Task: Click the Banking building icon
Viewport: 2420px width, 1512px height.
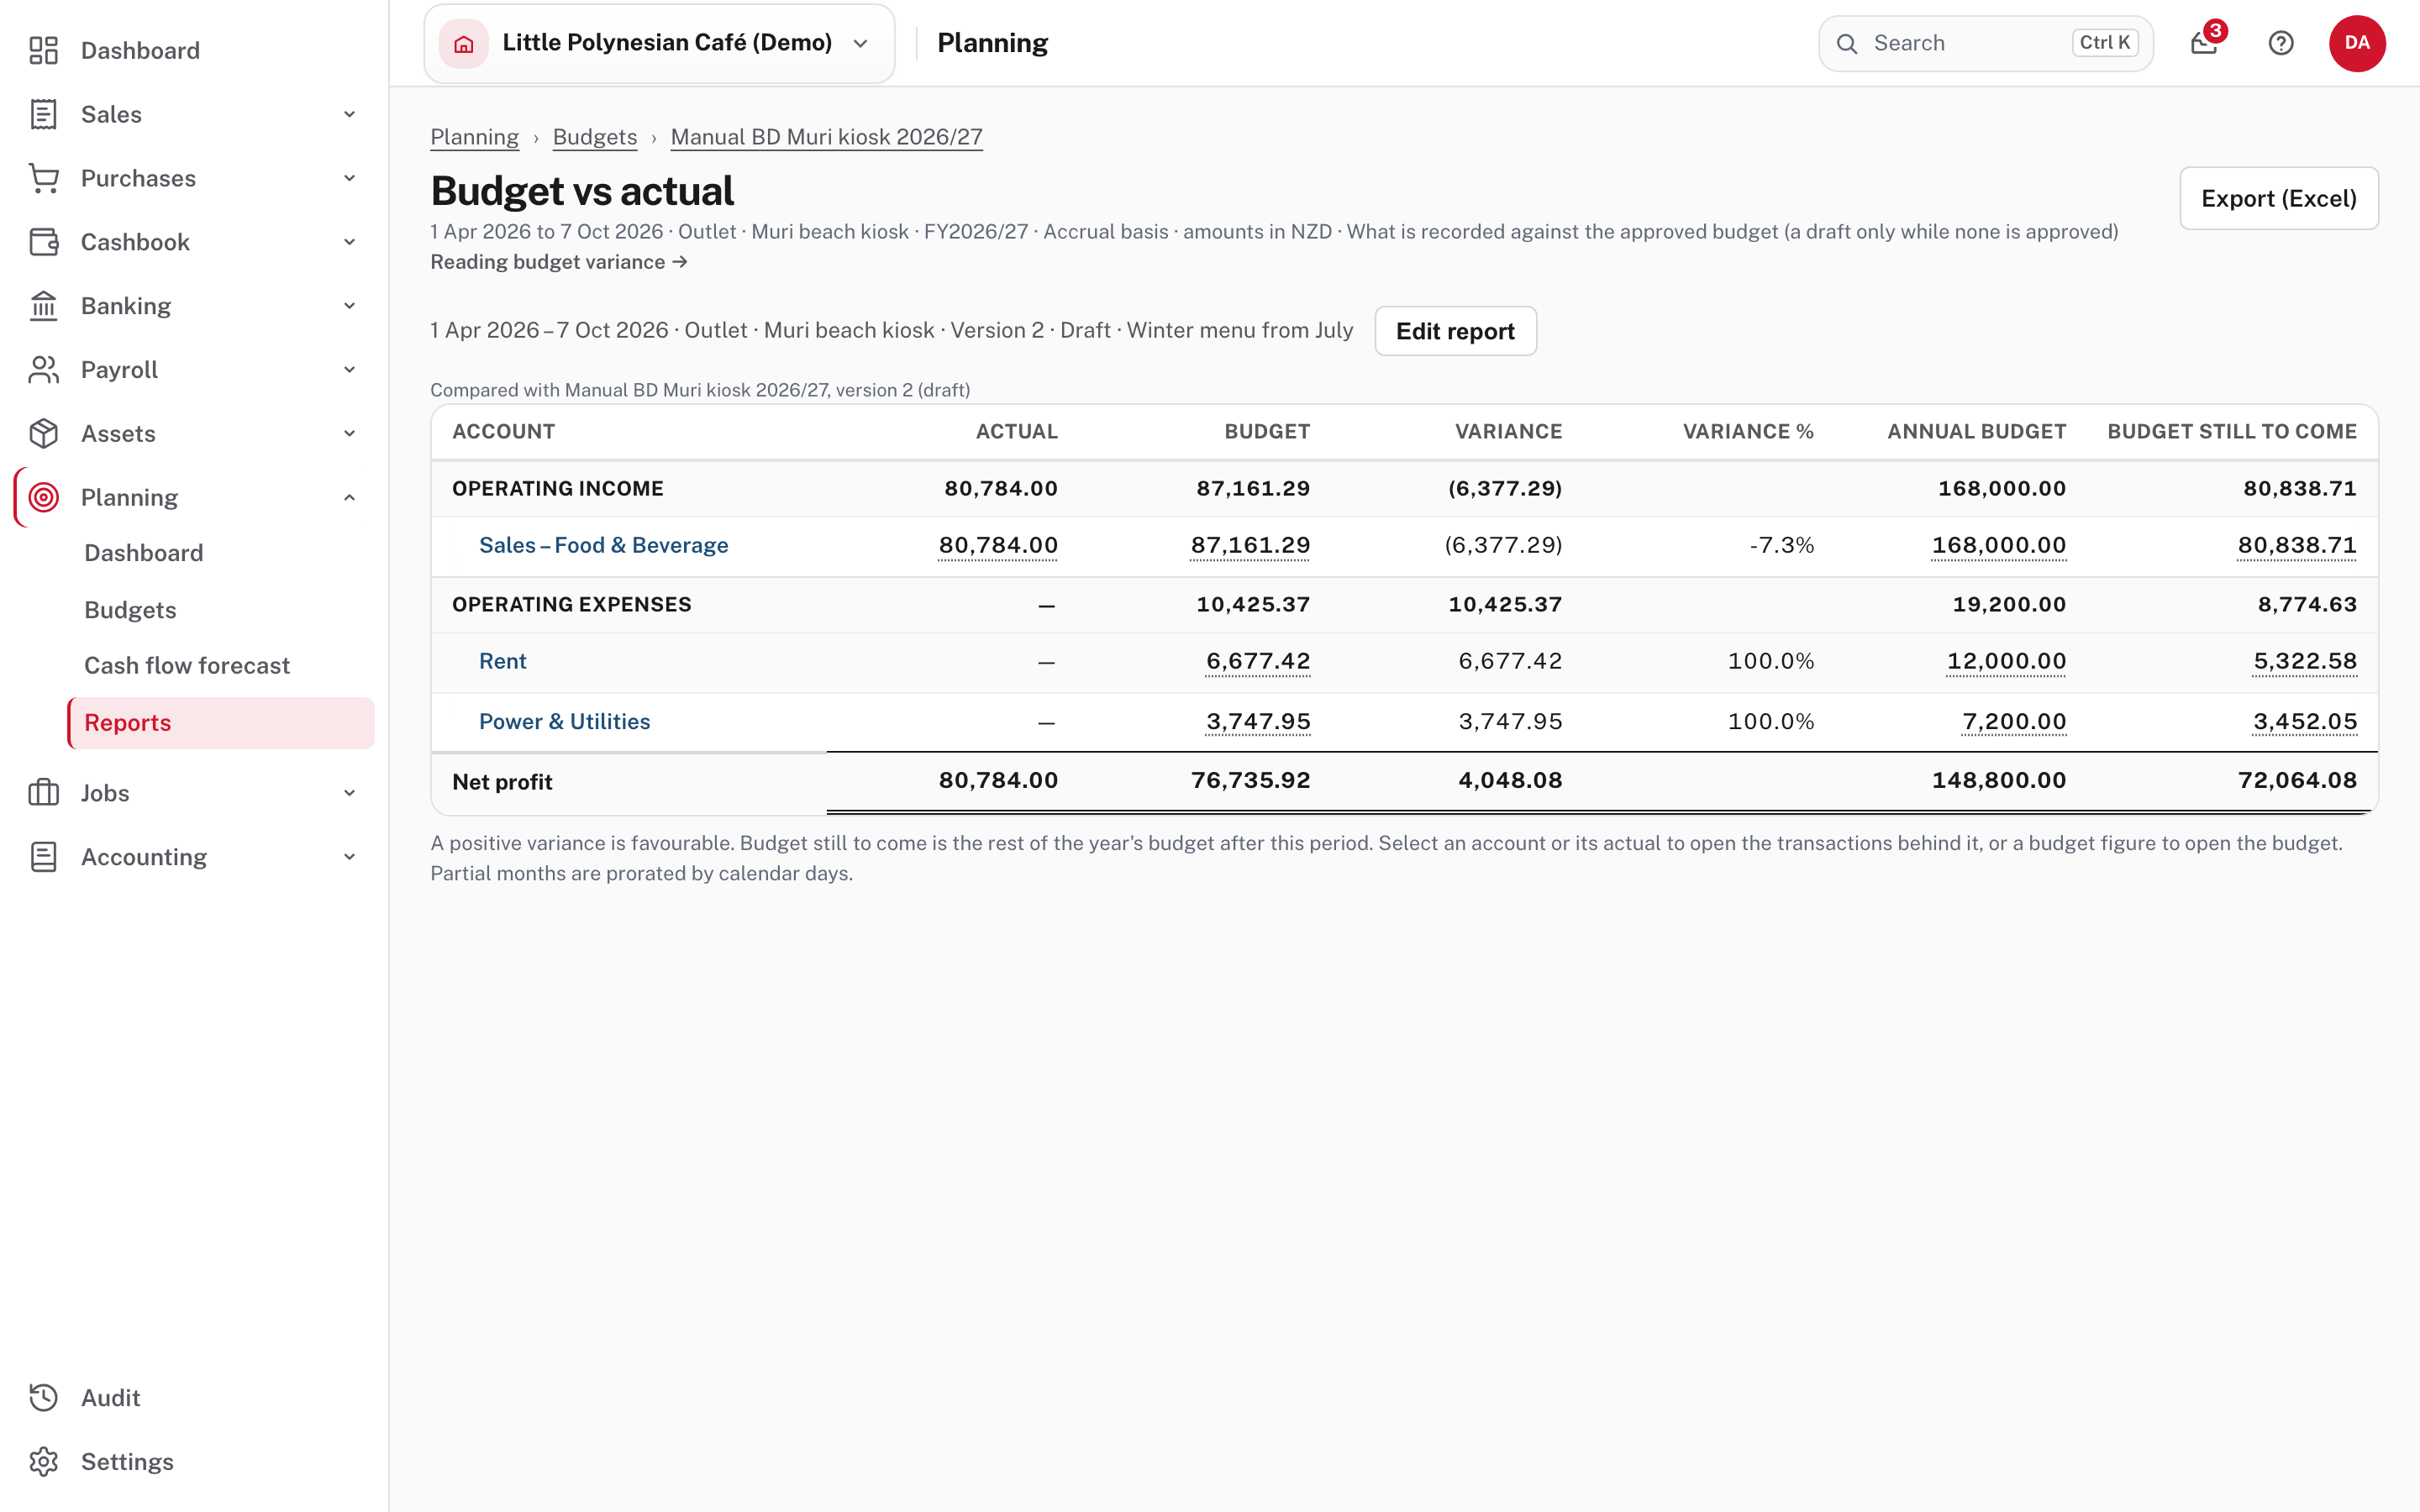Action: [44, 306]
